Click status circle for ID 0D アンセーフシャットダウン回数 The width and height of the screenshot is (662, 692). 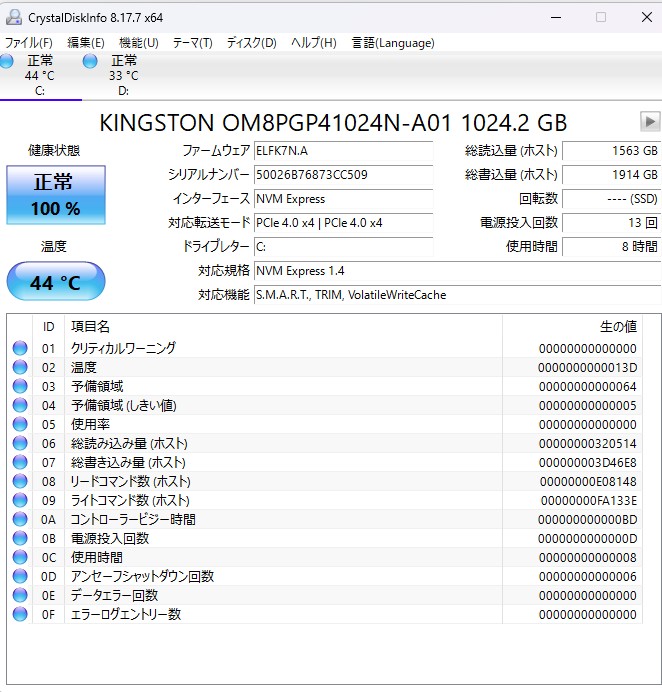click(20, 576)
